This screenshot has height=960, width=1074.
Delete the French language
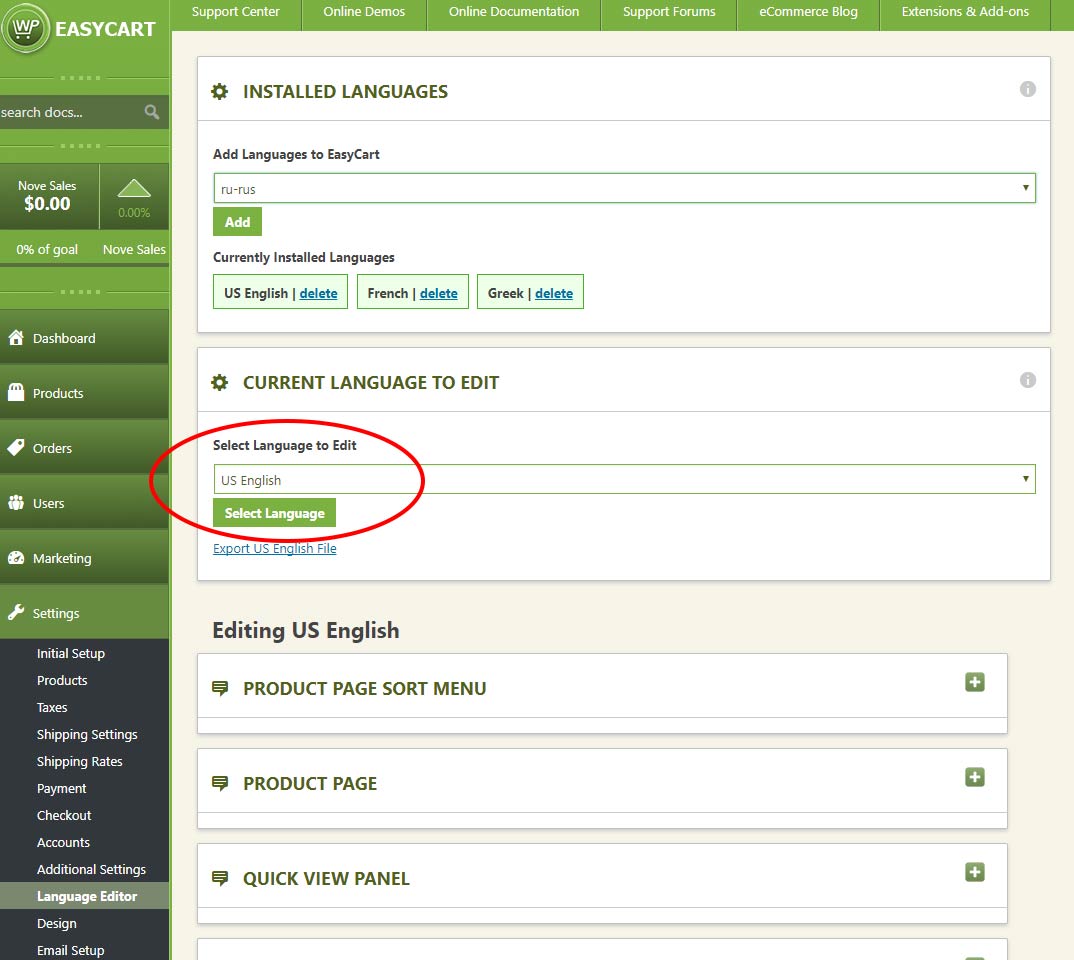point(438,293)
